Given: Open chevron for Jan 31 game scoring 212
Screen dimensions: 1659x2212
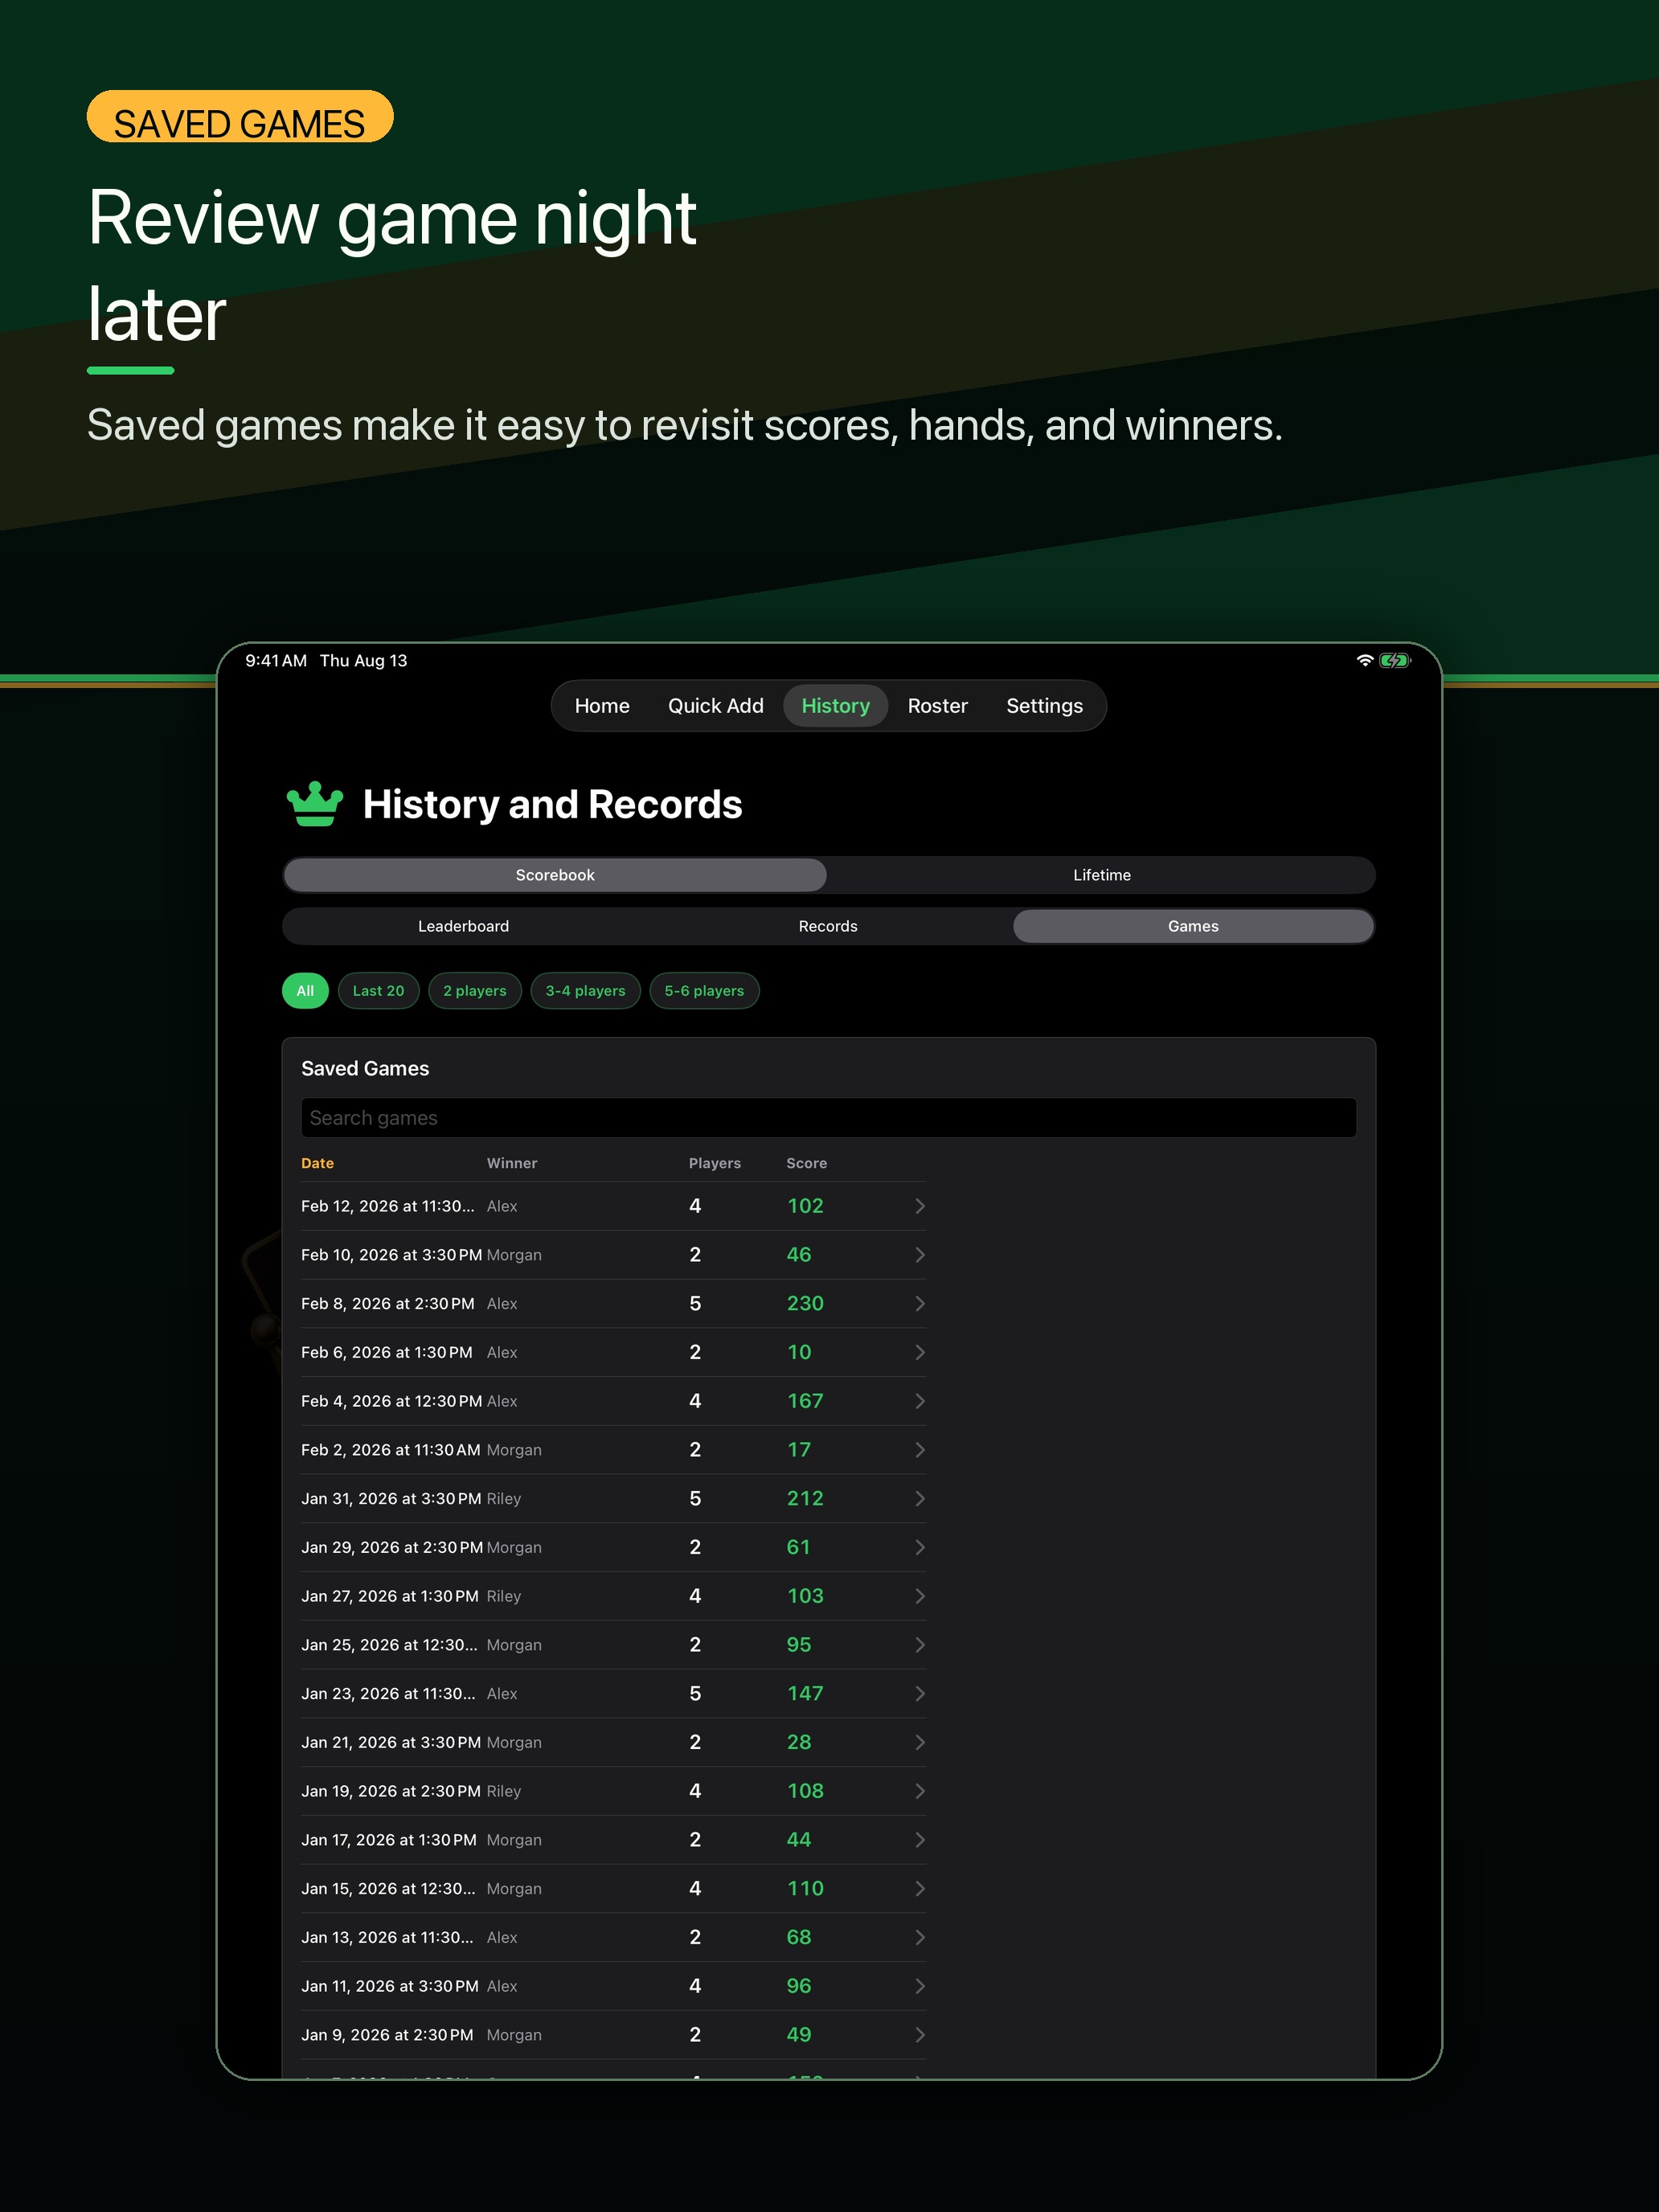Looking at the screenshot, I should click(x=919, y=1499).
